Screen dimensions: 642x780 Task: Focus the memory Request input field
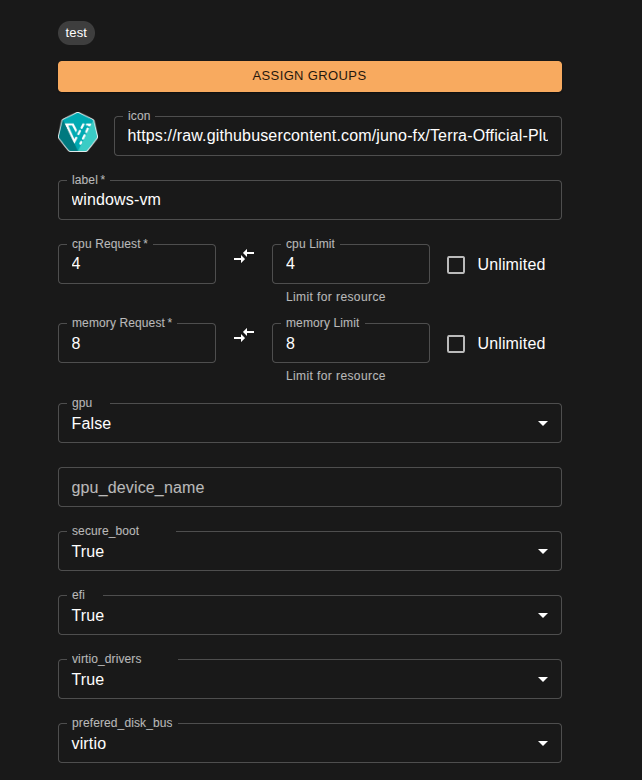[x=137, y=344]
